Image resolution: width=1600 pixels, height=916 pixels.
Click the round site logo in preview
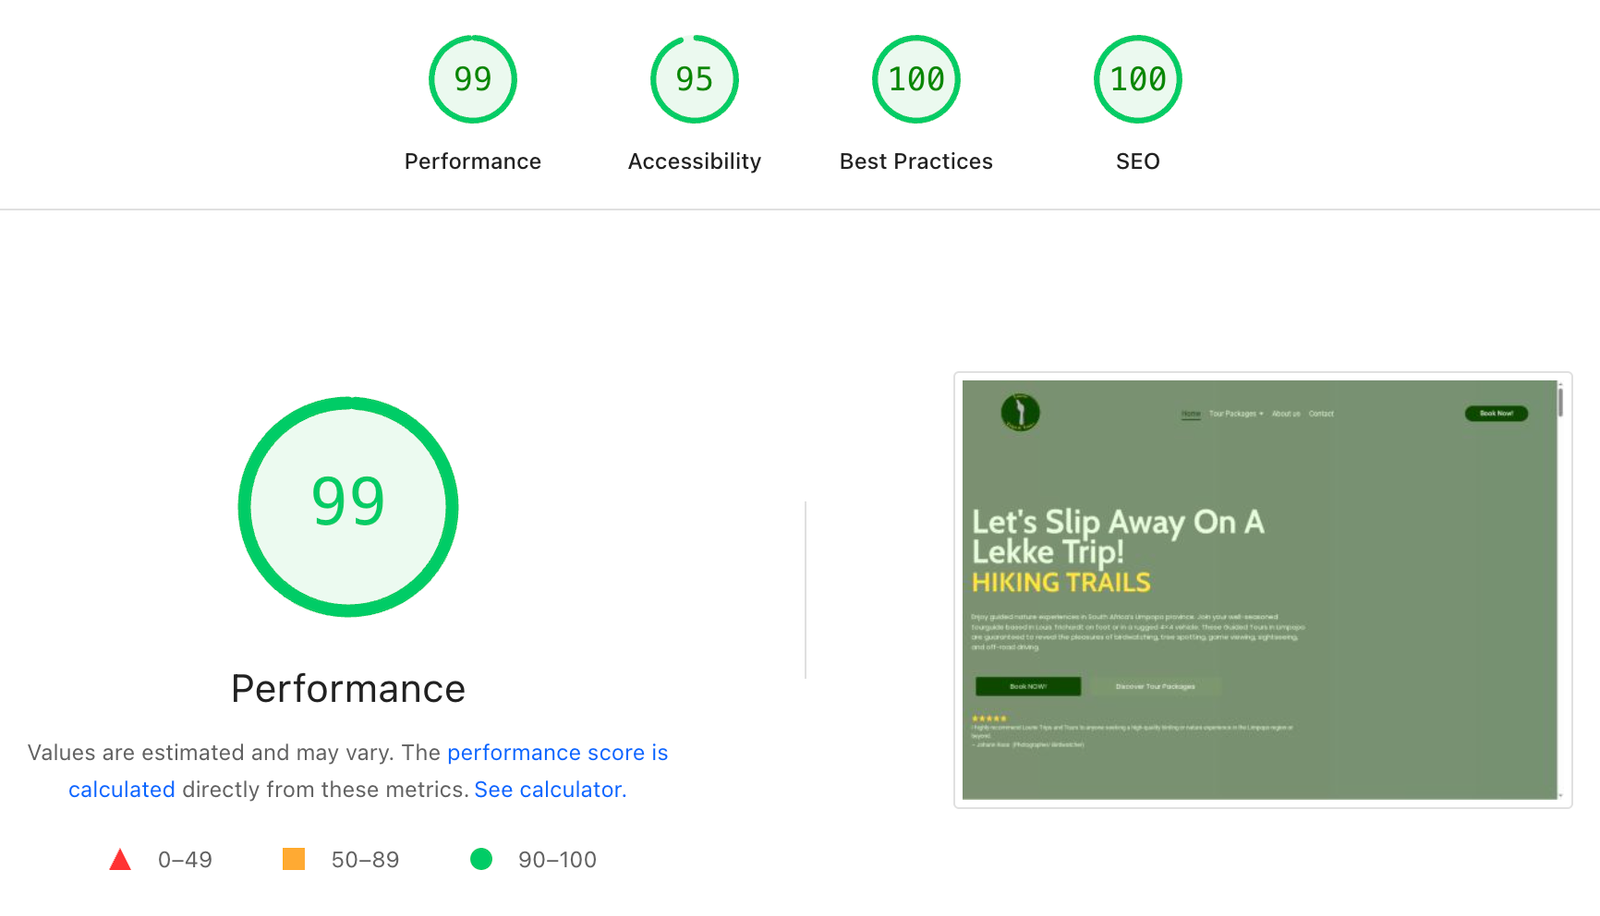click(1020, 412)
